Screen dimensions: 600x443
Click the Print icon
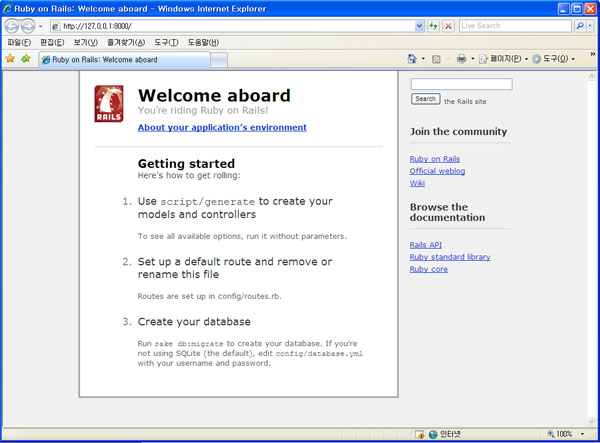coord(462,59)
